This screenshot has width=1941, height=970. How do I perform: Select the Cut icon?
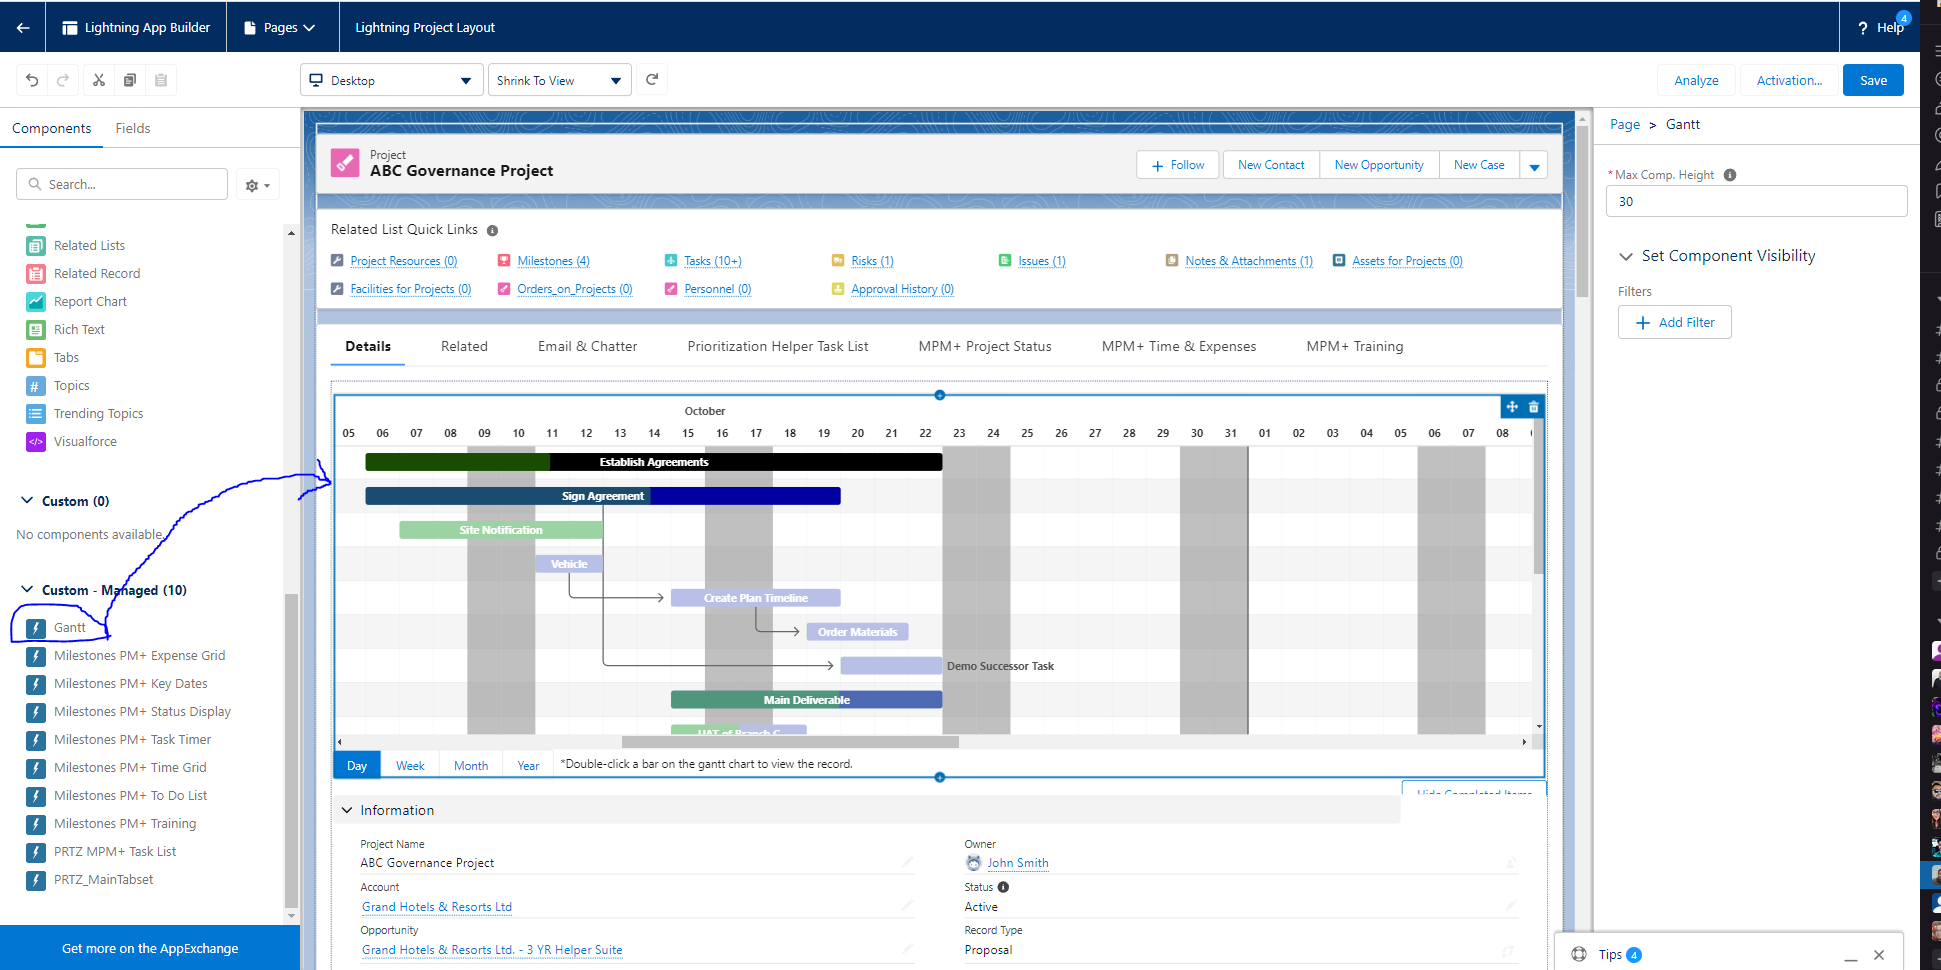[x=98, y=79]
